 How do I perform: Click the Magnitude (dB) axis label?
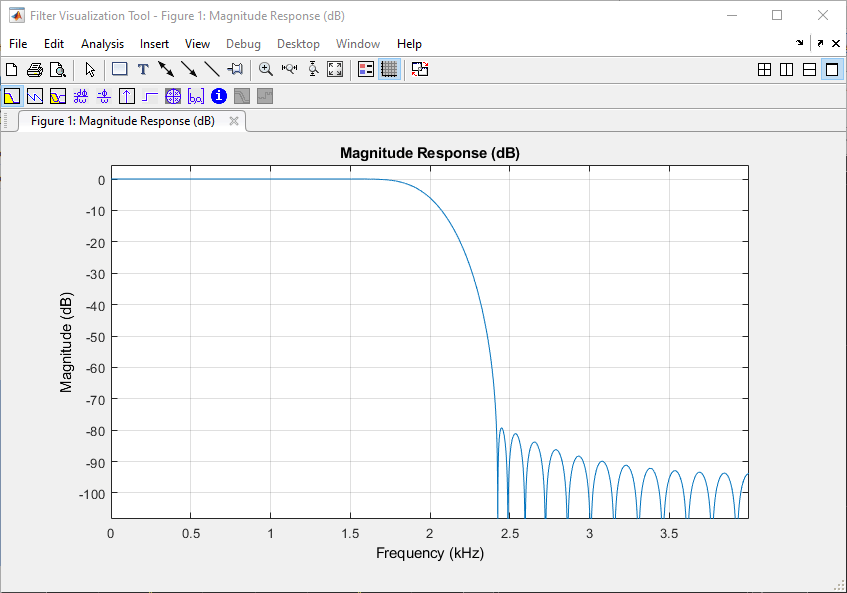[66, 342]
